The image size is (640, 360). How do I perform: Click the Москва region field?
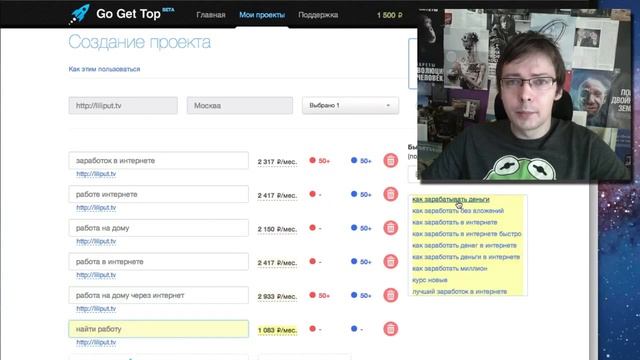(x=240, y=105)
